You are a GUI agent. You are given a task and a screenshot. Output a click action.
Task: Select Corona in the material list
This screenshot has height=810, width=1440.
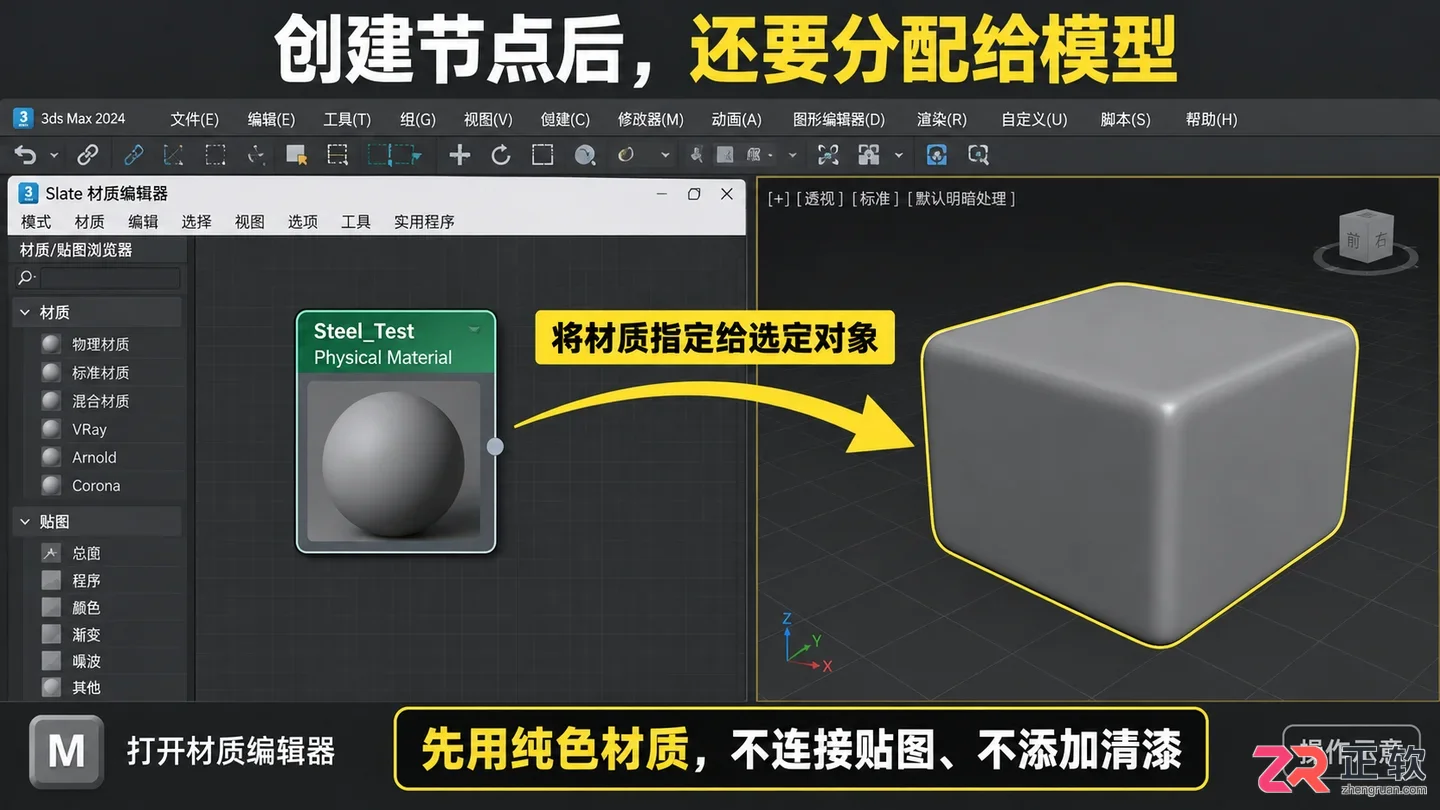click(x=96, y=486)
